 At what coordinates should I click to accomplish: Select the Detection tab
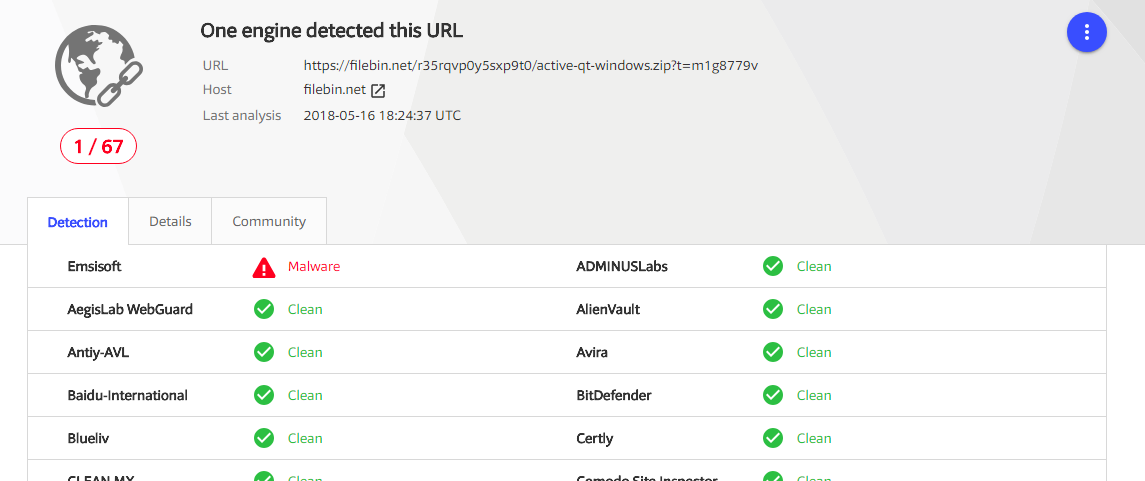click(x=77, y=222)
